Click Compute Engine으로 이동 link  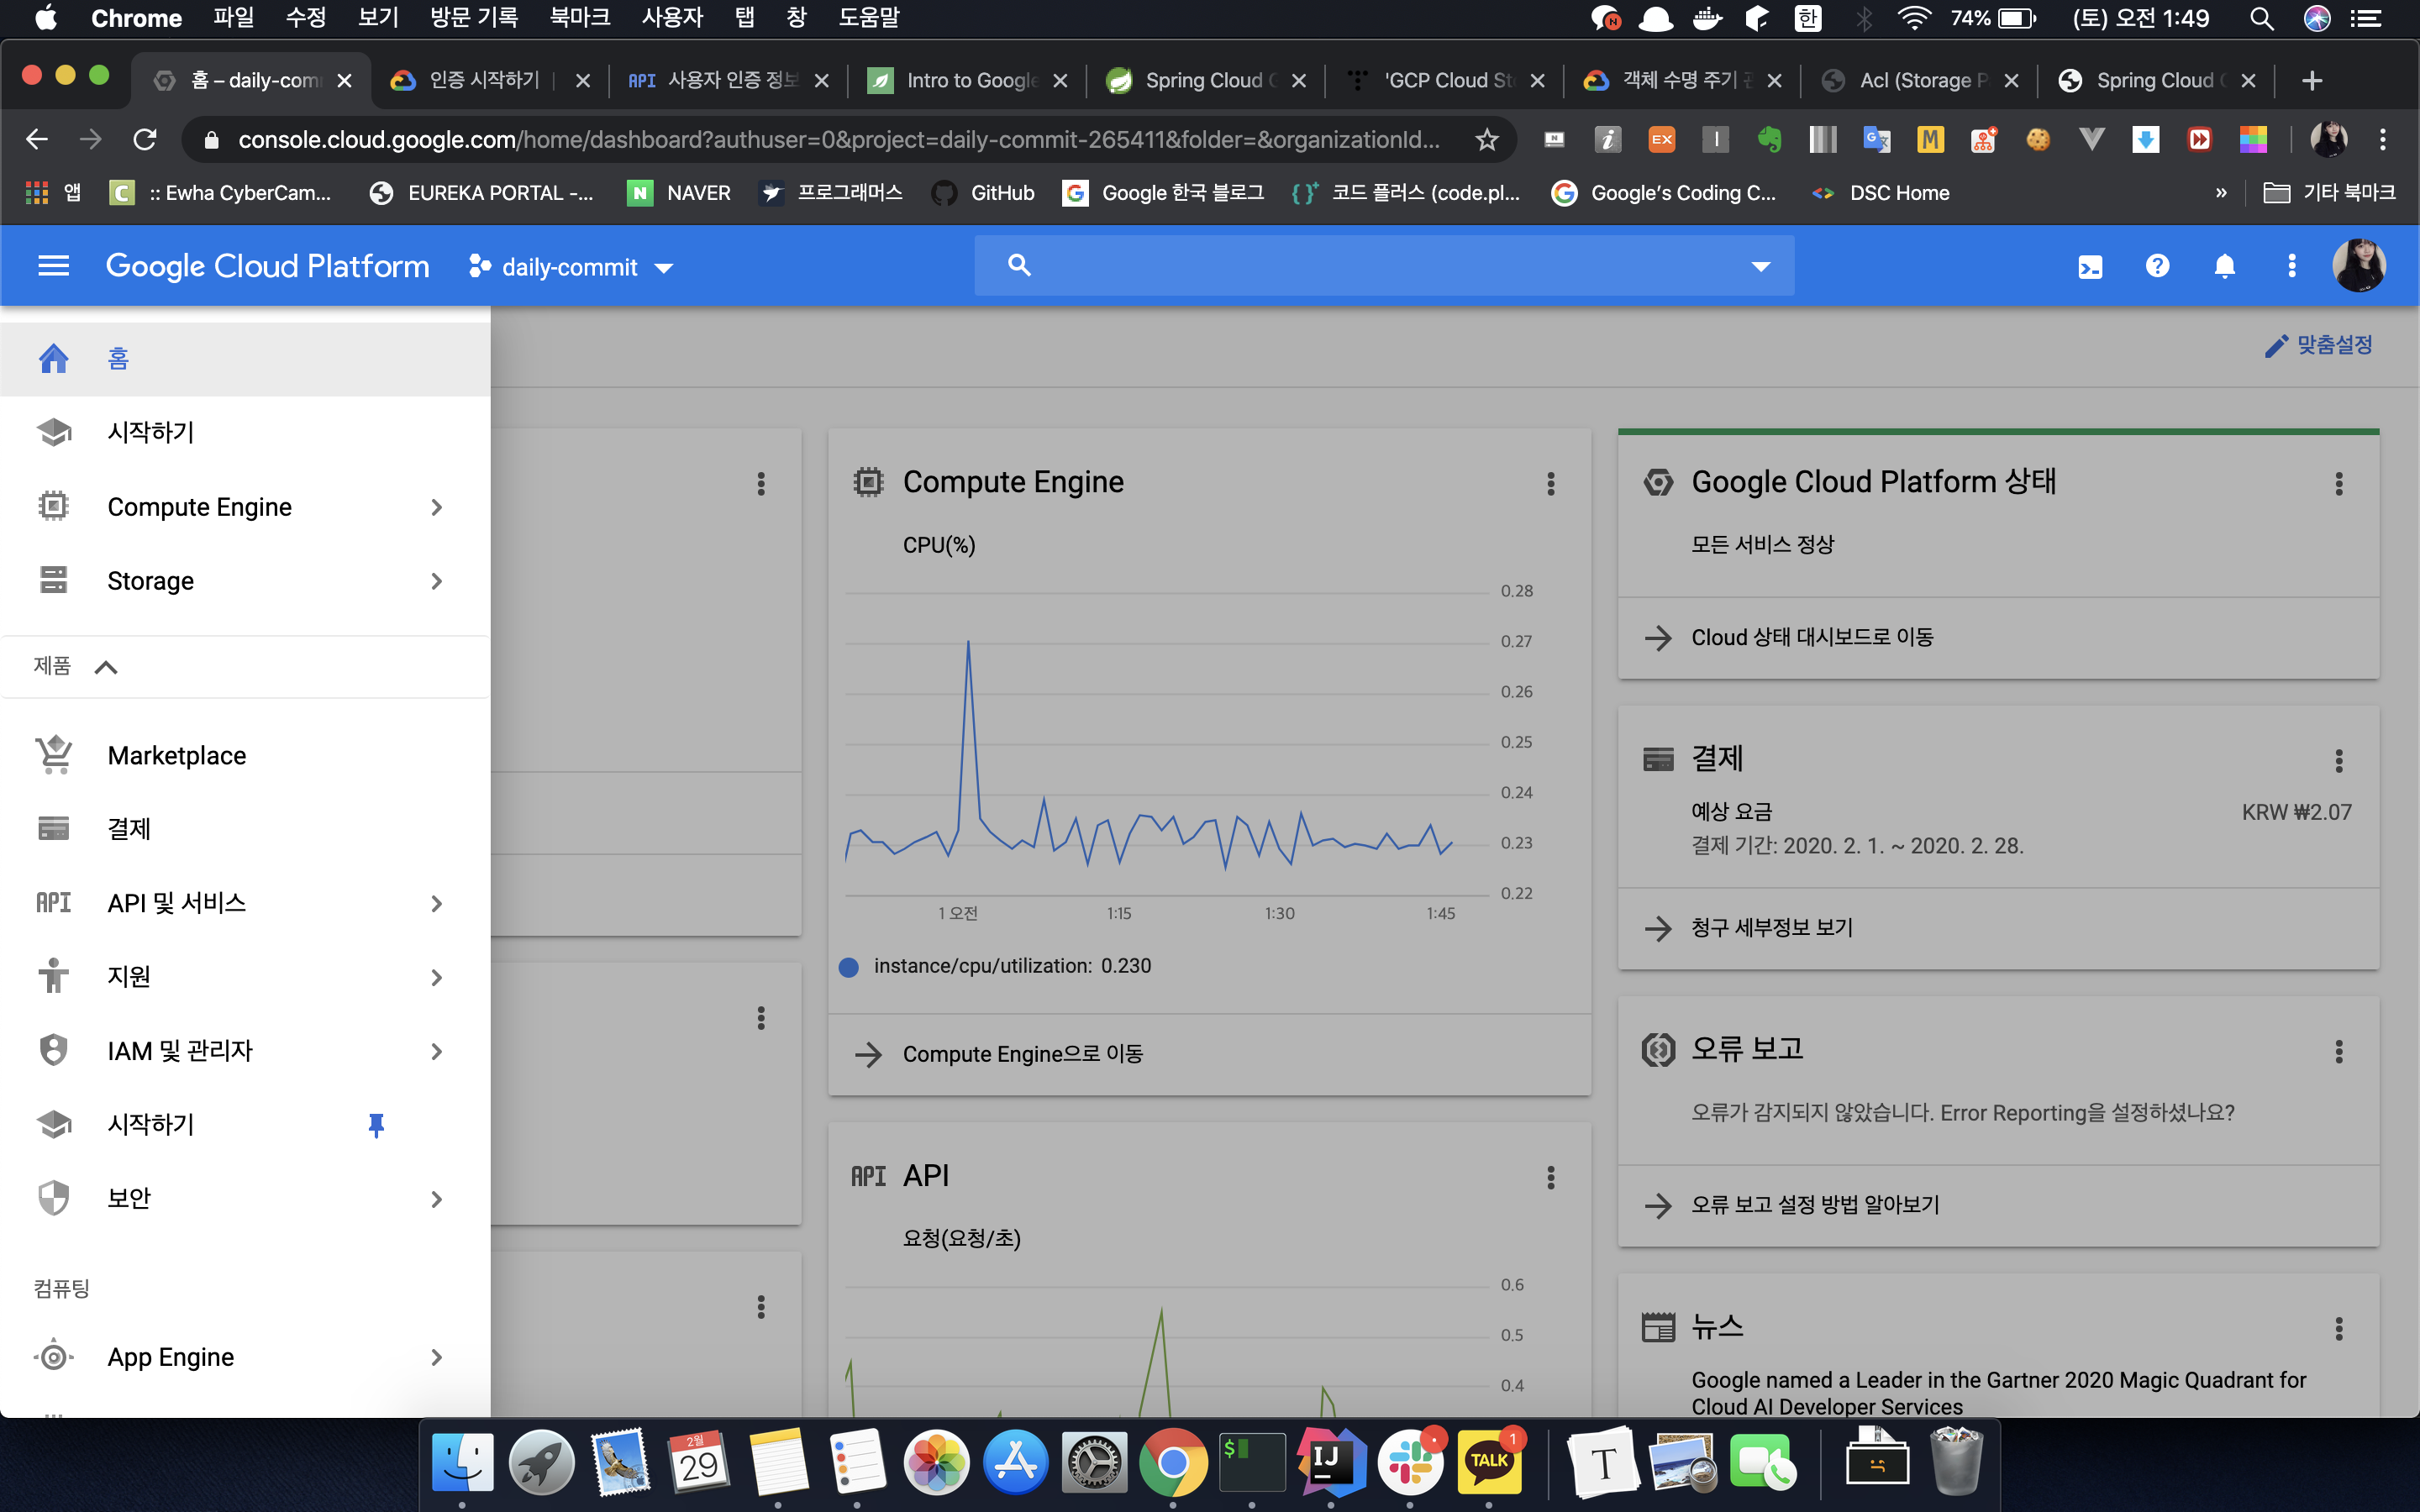click(1021, 1054)
